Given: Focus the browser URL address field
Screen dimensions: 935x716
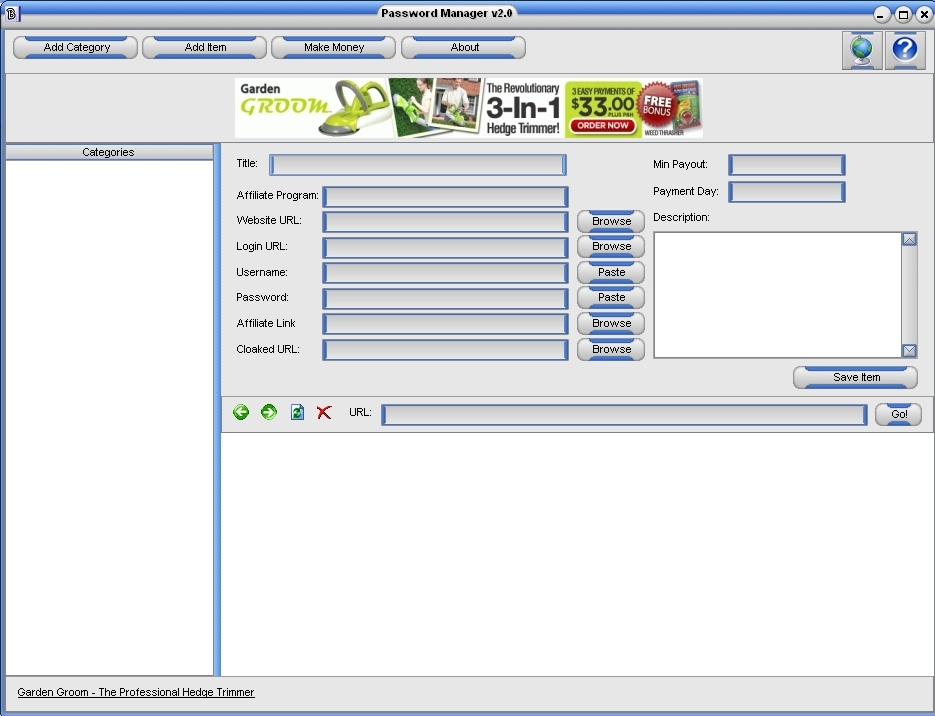Looking at the screenshot, I should tap(624, 415).
